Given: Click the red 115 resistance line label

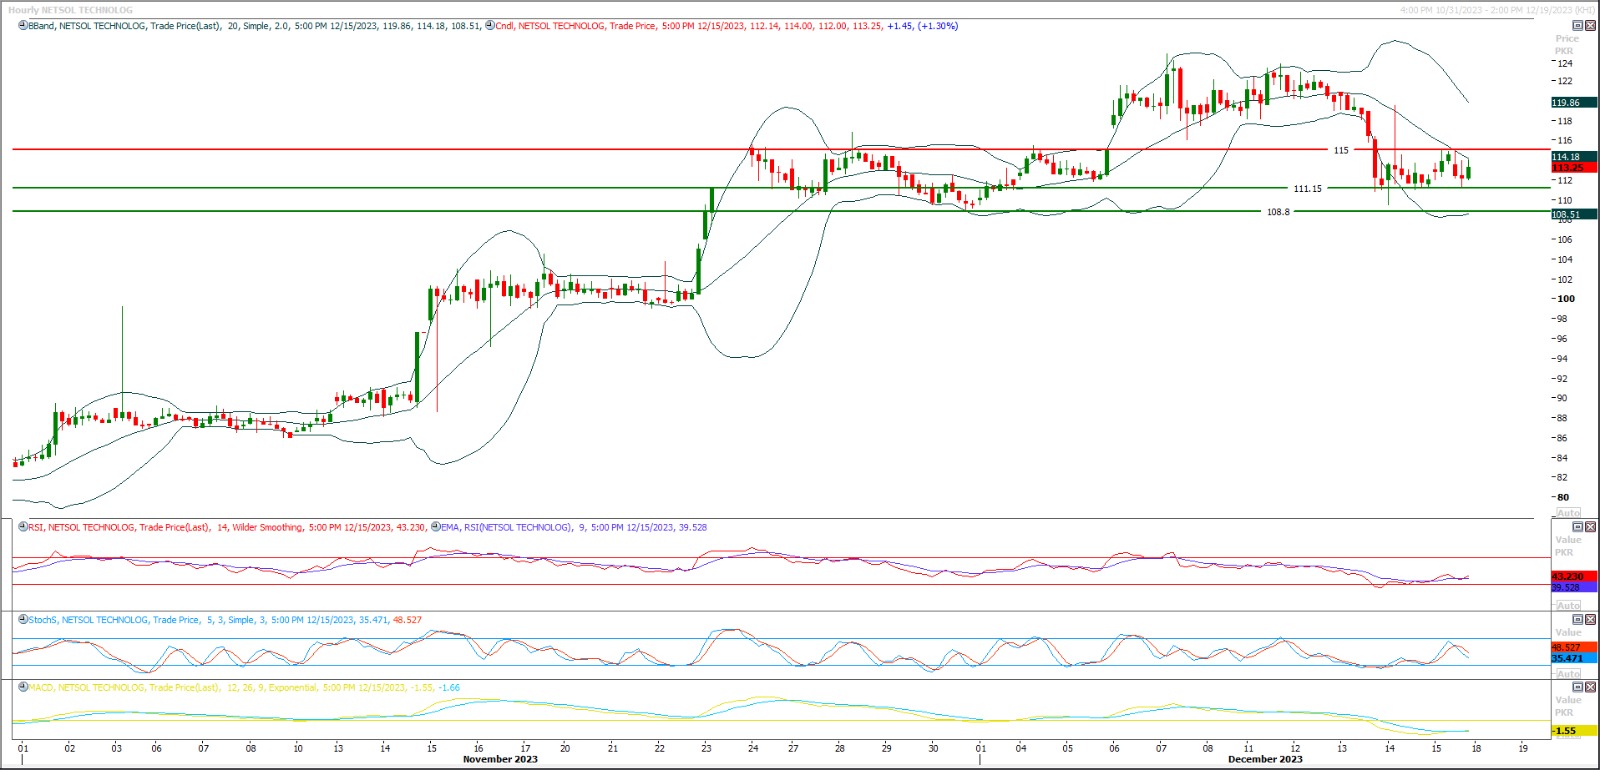Looking at the screenshot, I should [x=1341, y=150].
